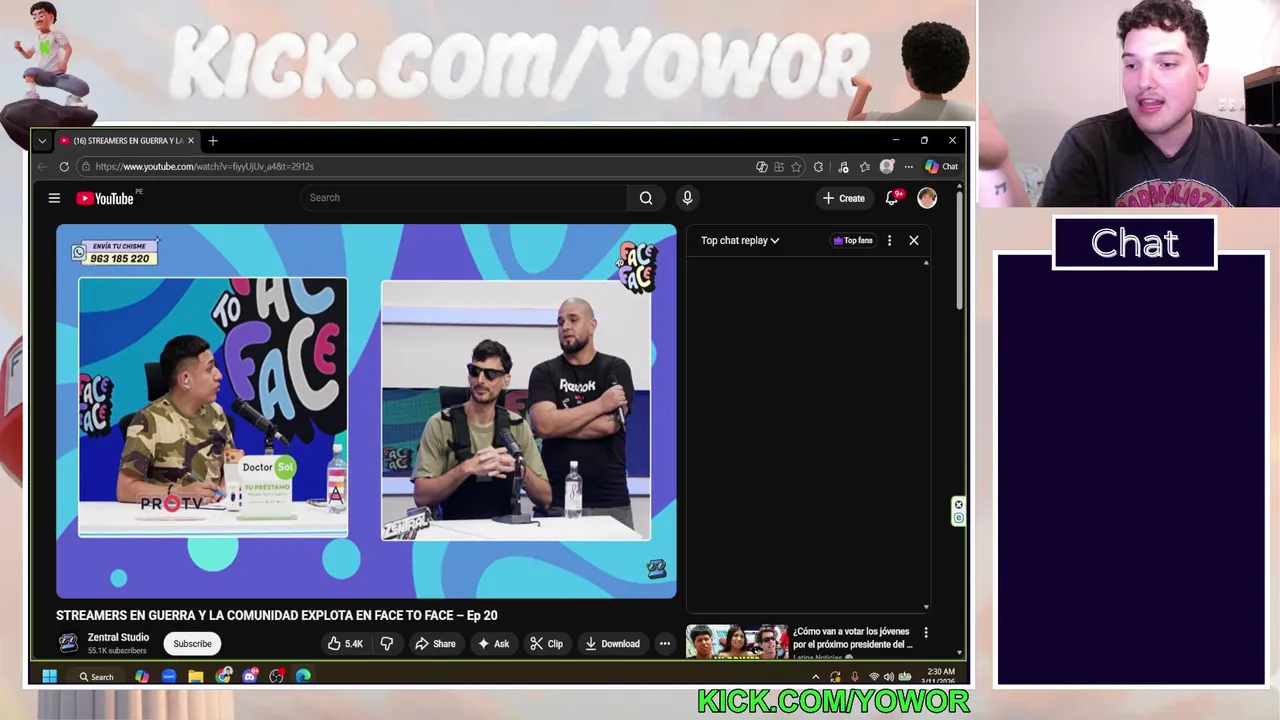Close the STREAMERS EN GUERRA tab
1280x720 pixels.
[x=190, y=141]
